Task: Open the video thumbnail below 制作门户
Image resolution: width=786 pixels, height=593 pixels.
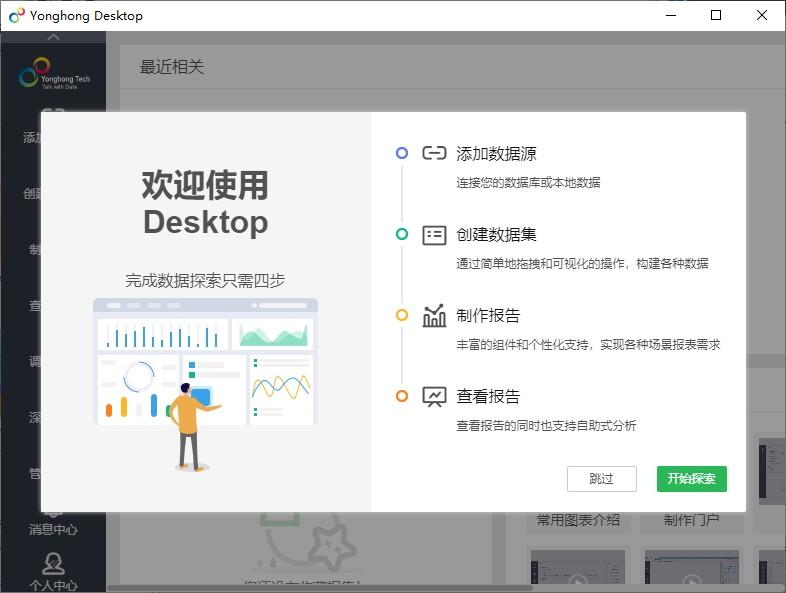Action: [x=692, y=567]
